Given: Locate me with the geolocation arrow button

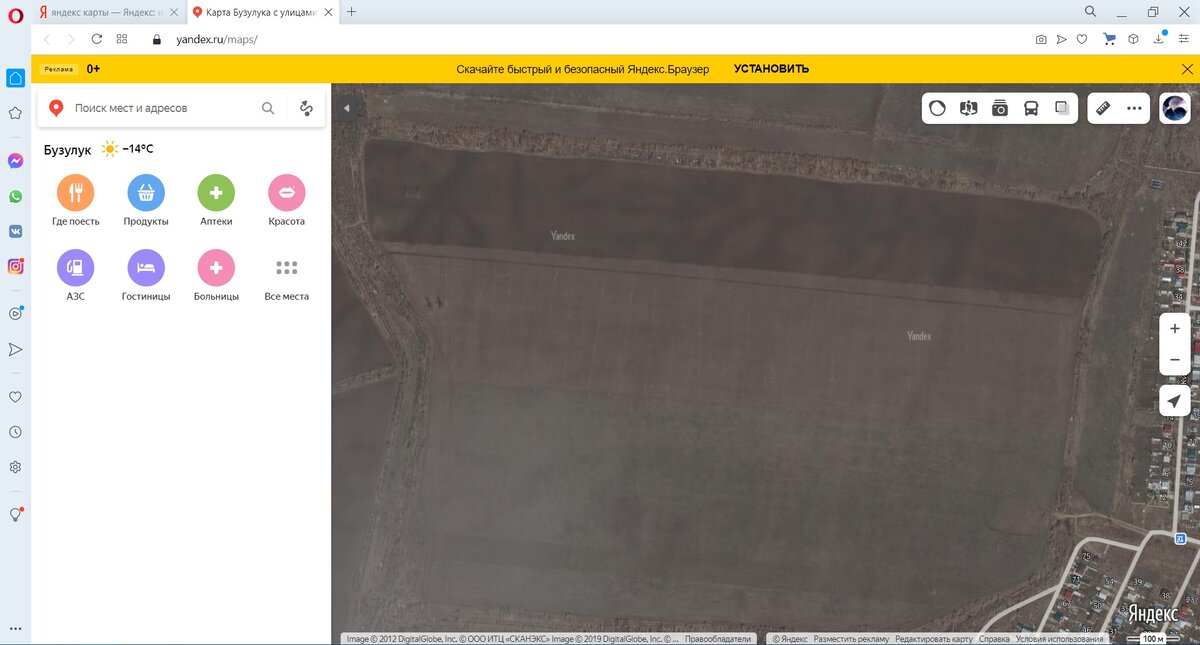Looking at the screenshot, I should tap(1174, 401).
